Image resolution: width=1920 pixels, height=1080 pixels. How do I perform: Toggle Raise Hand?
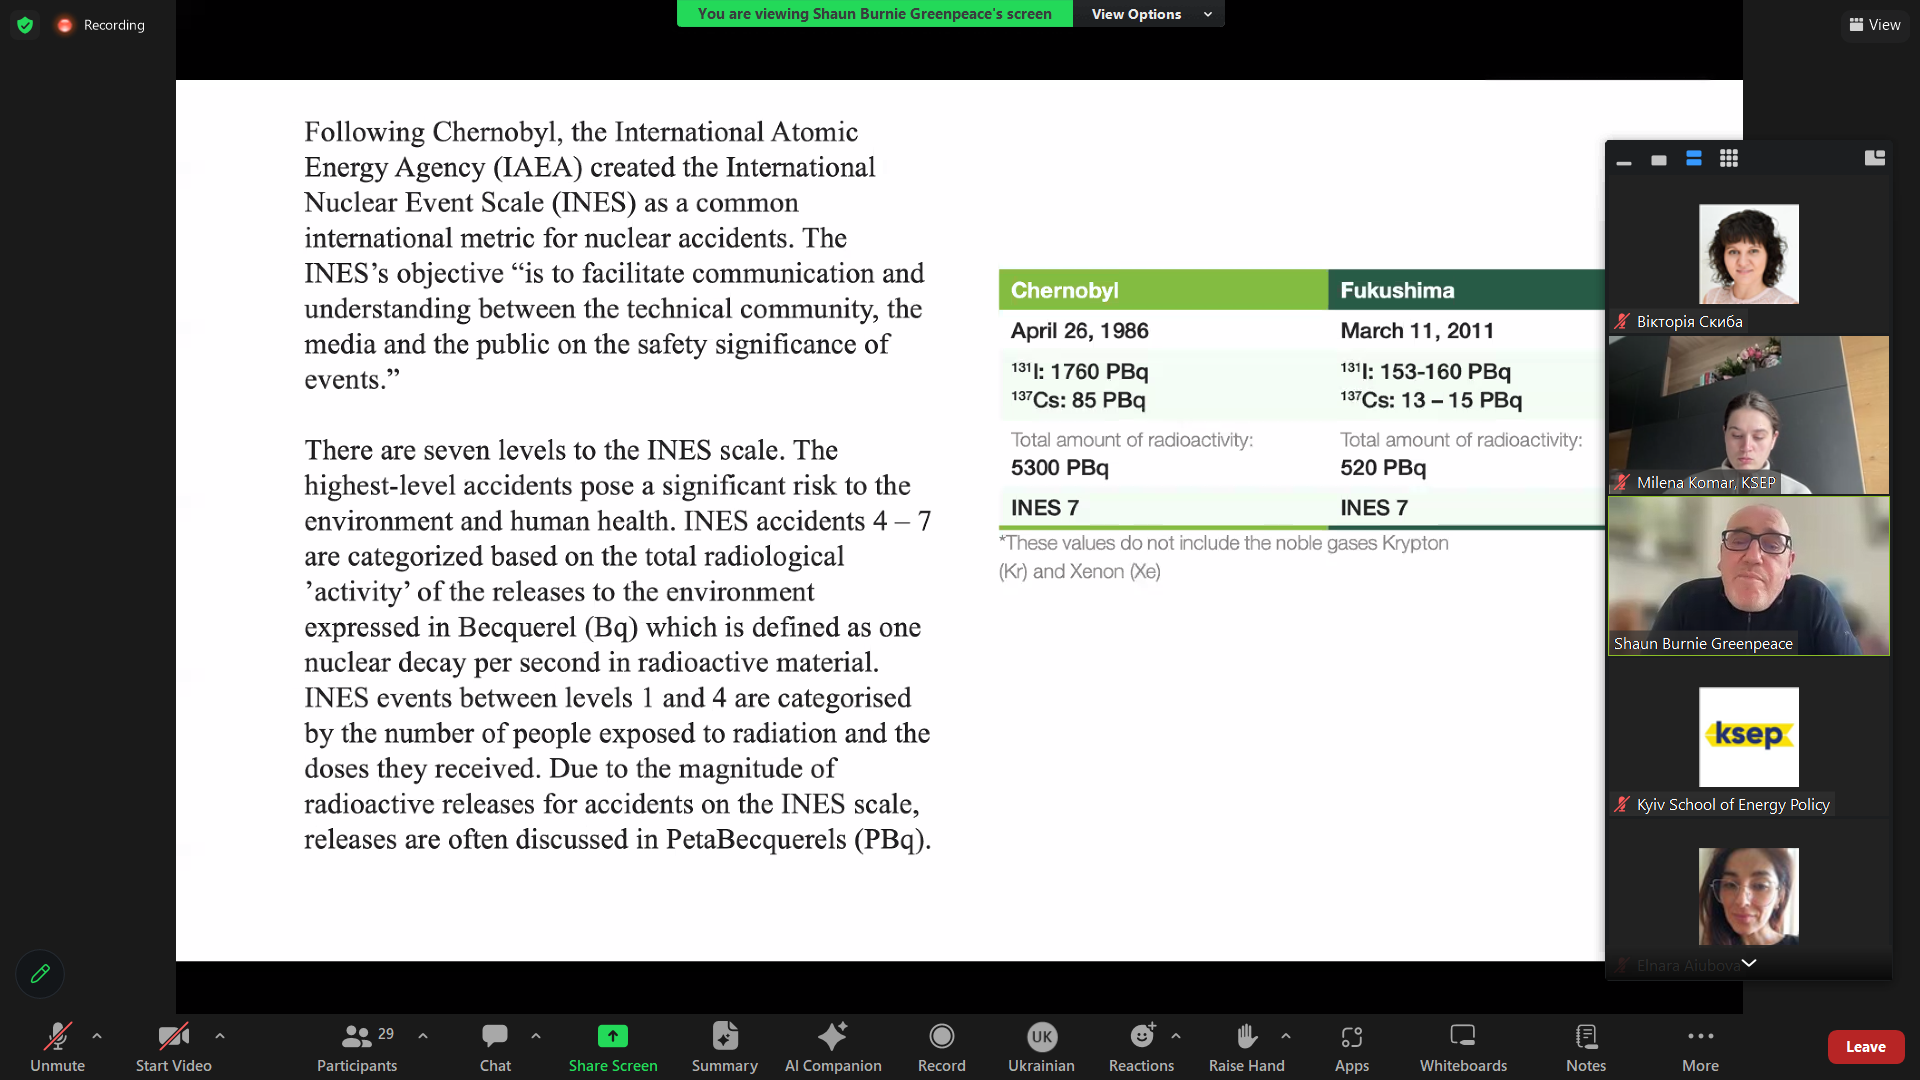1246,1046
